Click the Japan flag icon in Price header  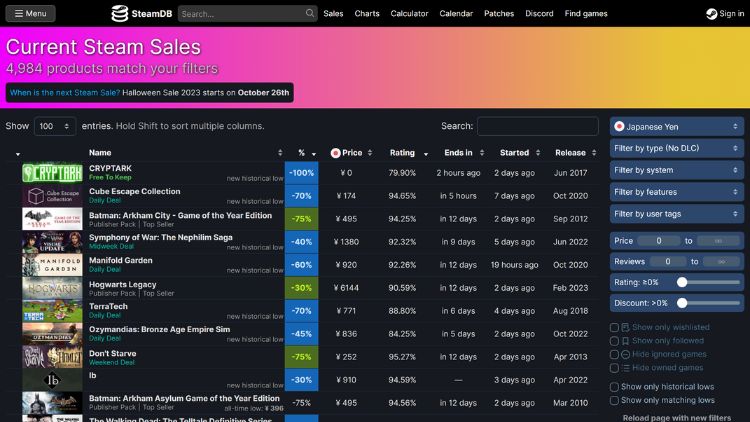pos(336,153)
